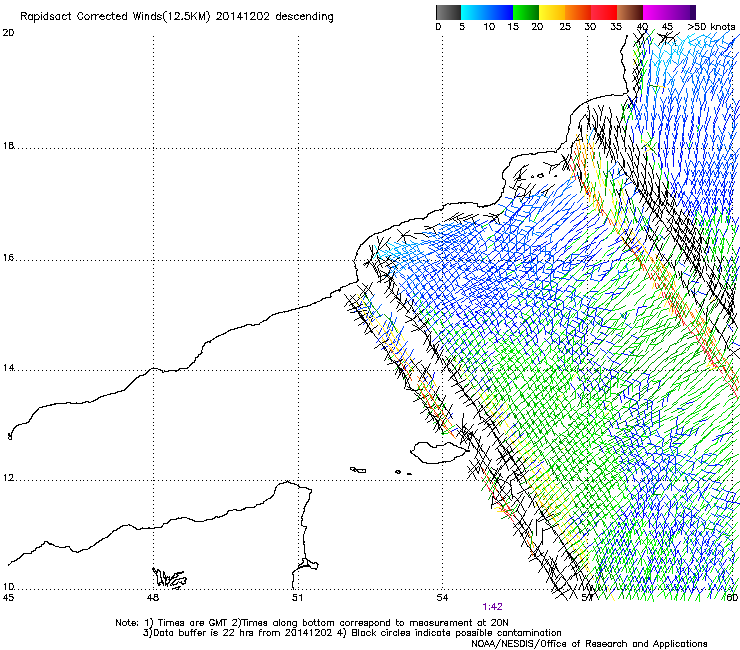Viewport: 740px width, 650px height.
Task: Click the latitude '18' axis label
Action: (8, 146)
